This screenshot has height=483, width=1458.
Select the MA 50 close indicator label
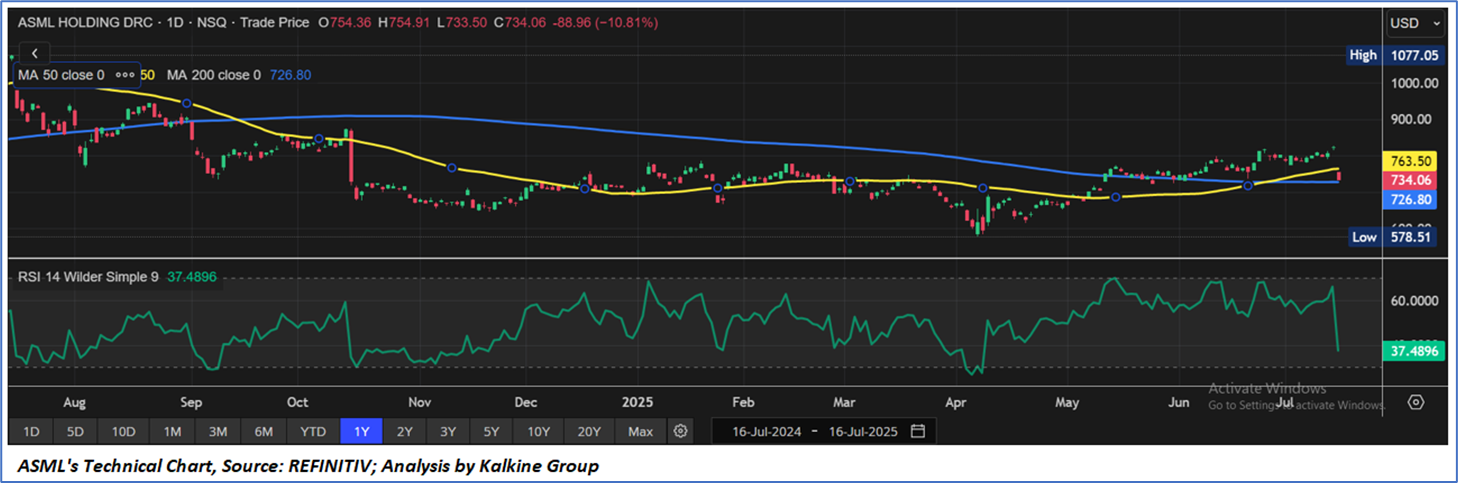[61, 75]
